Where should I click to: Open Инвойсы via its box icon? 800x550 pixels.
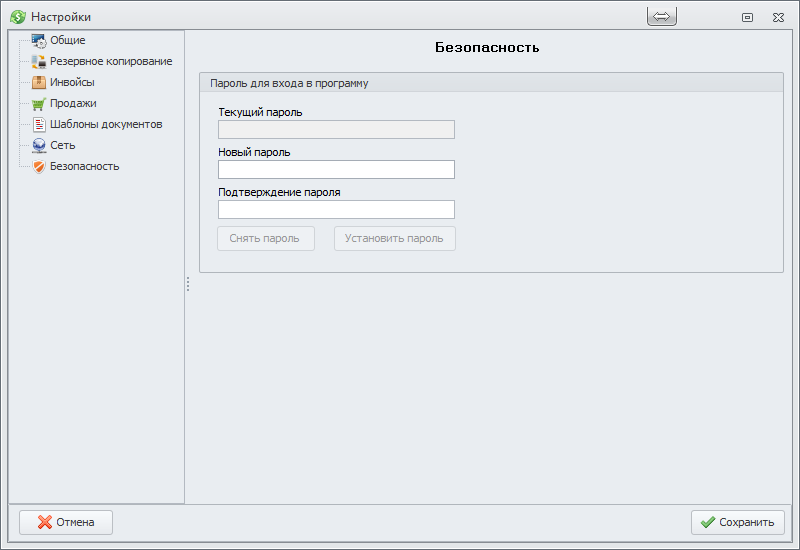[x=39, y=83]
